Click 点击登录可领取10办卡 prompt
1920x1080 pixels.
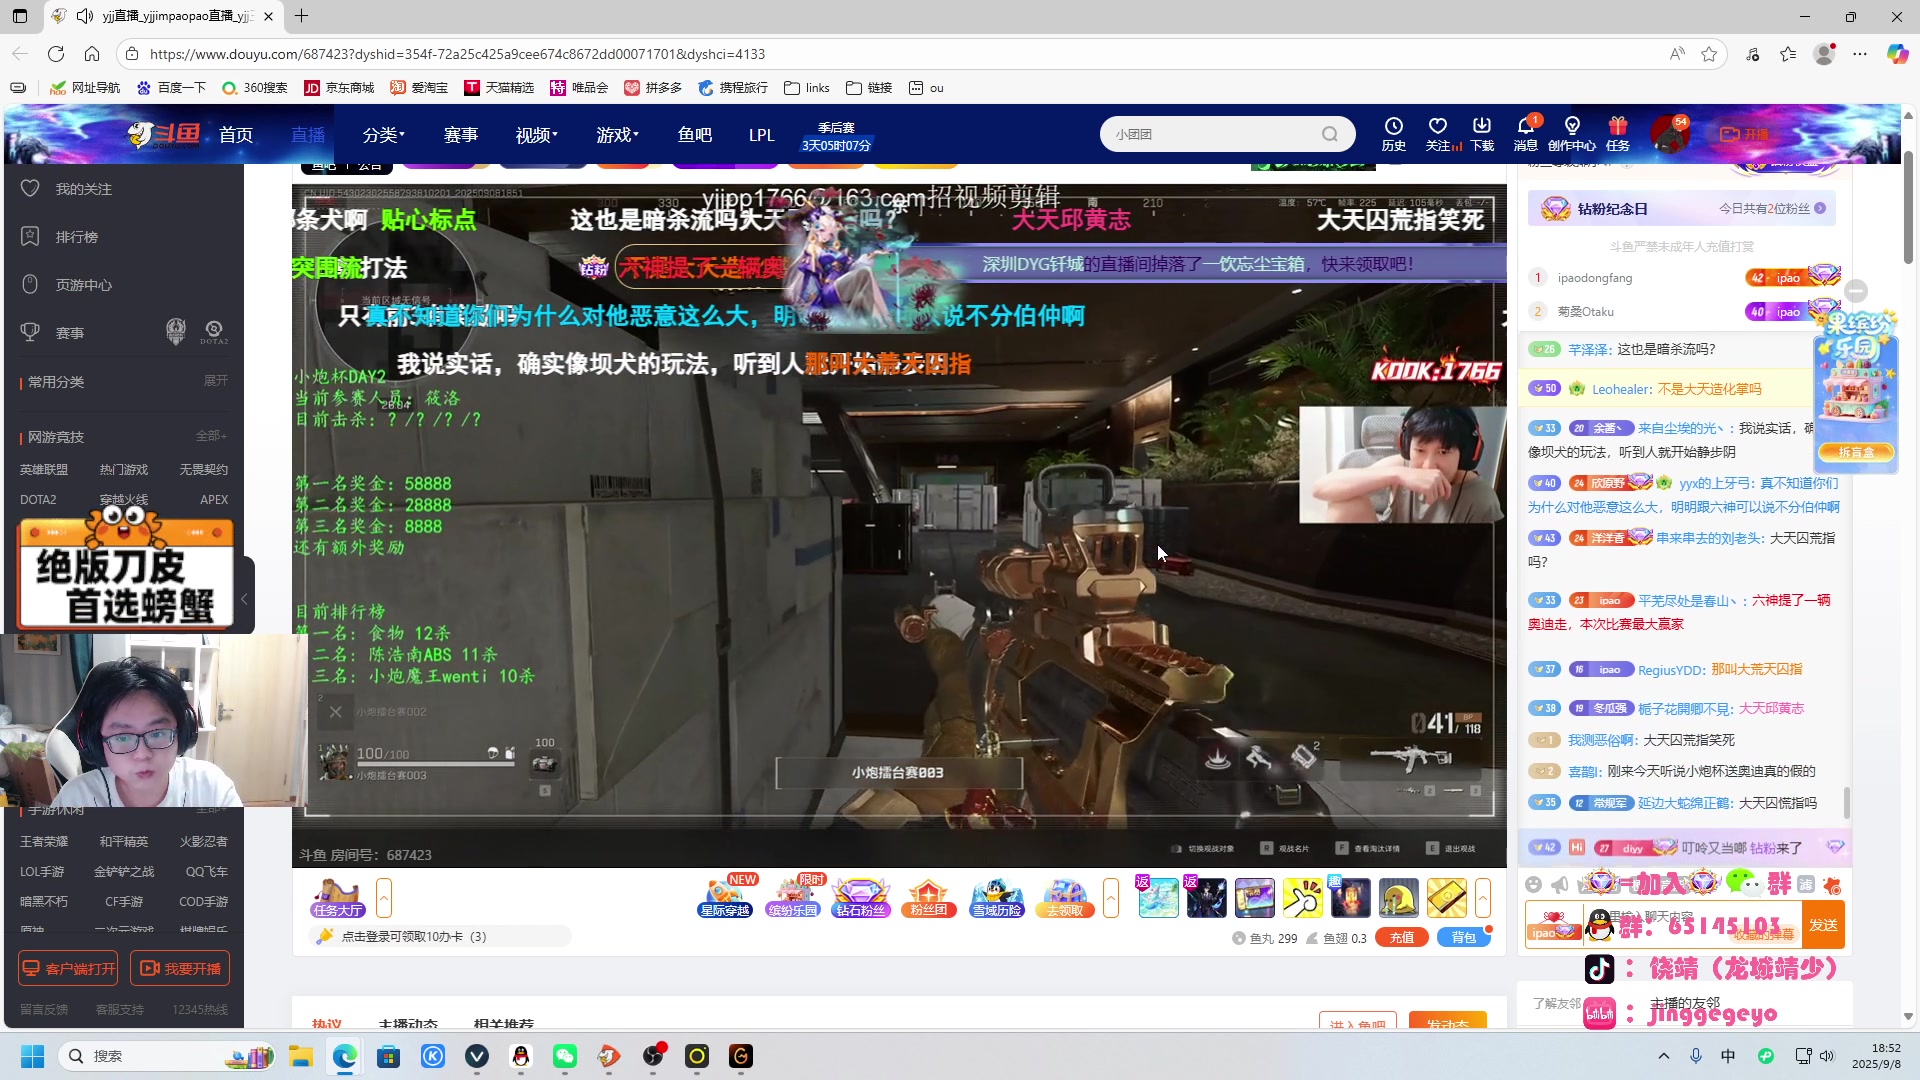tap(414, 937)
